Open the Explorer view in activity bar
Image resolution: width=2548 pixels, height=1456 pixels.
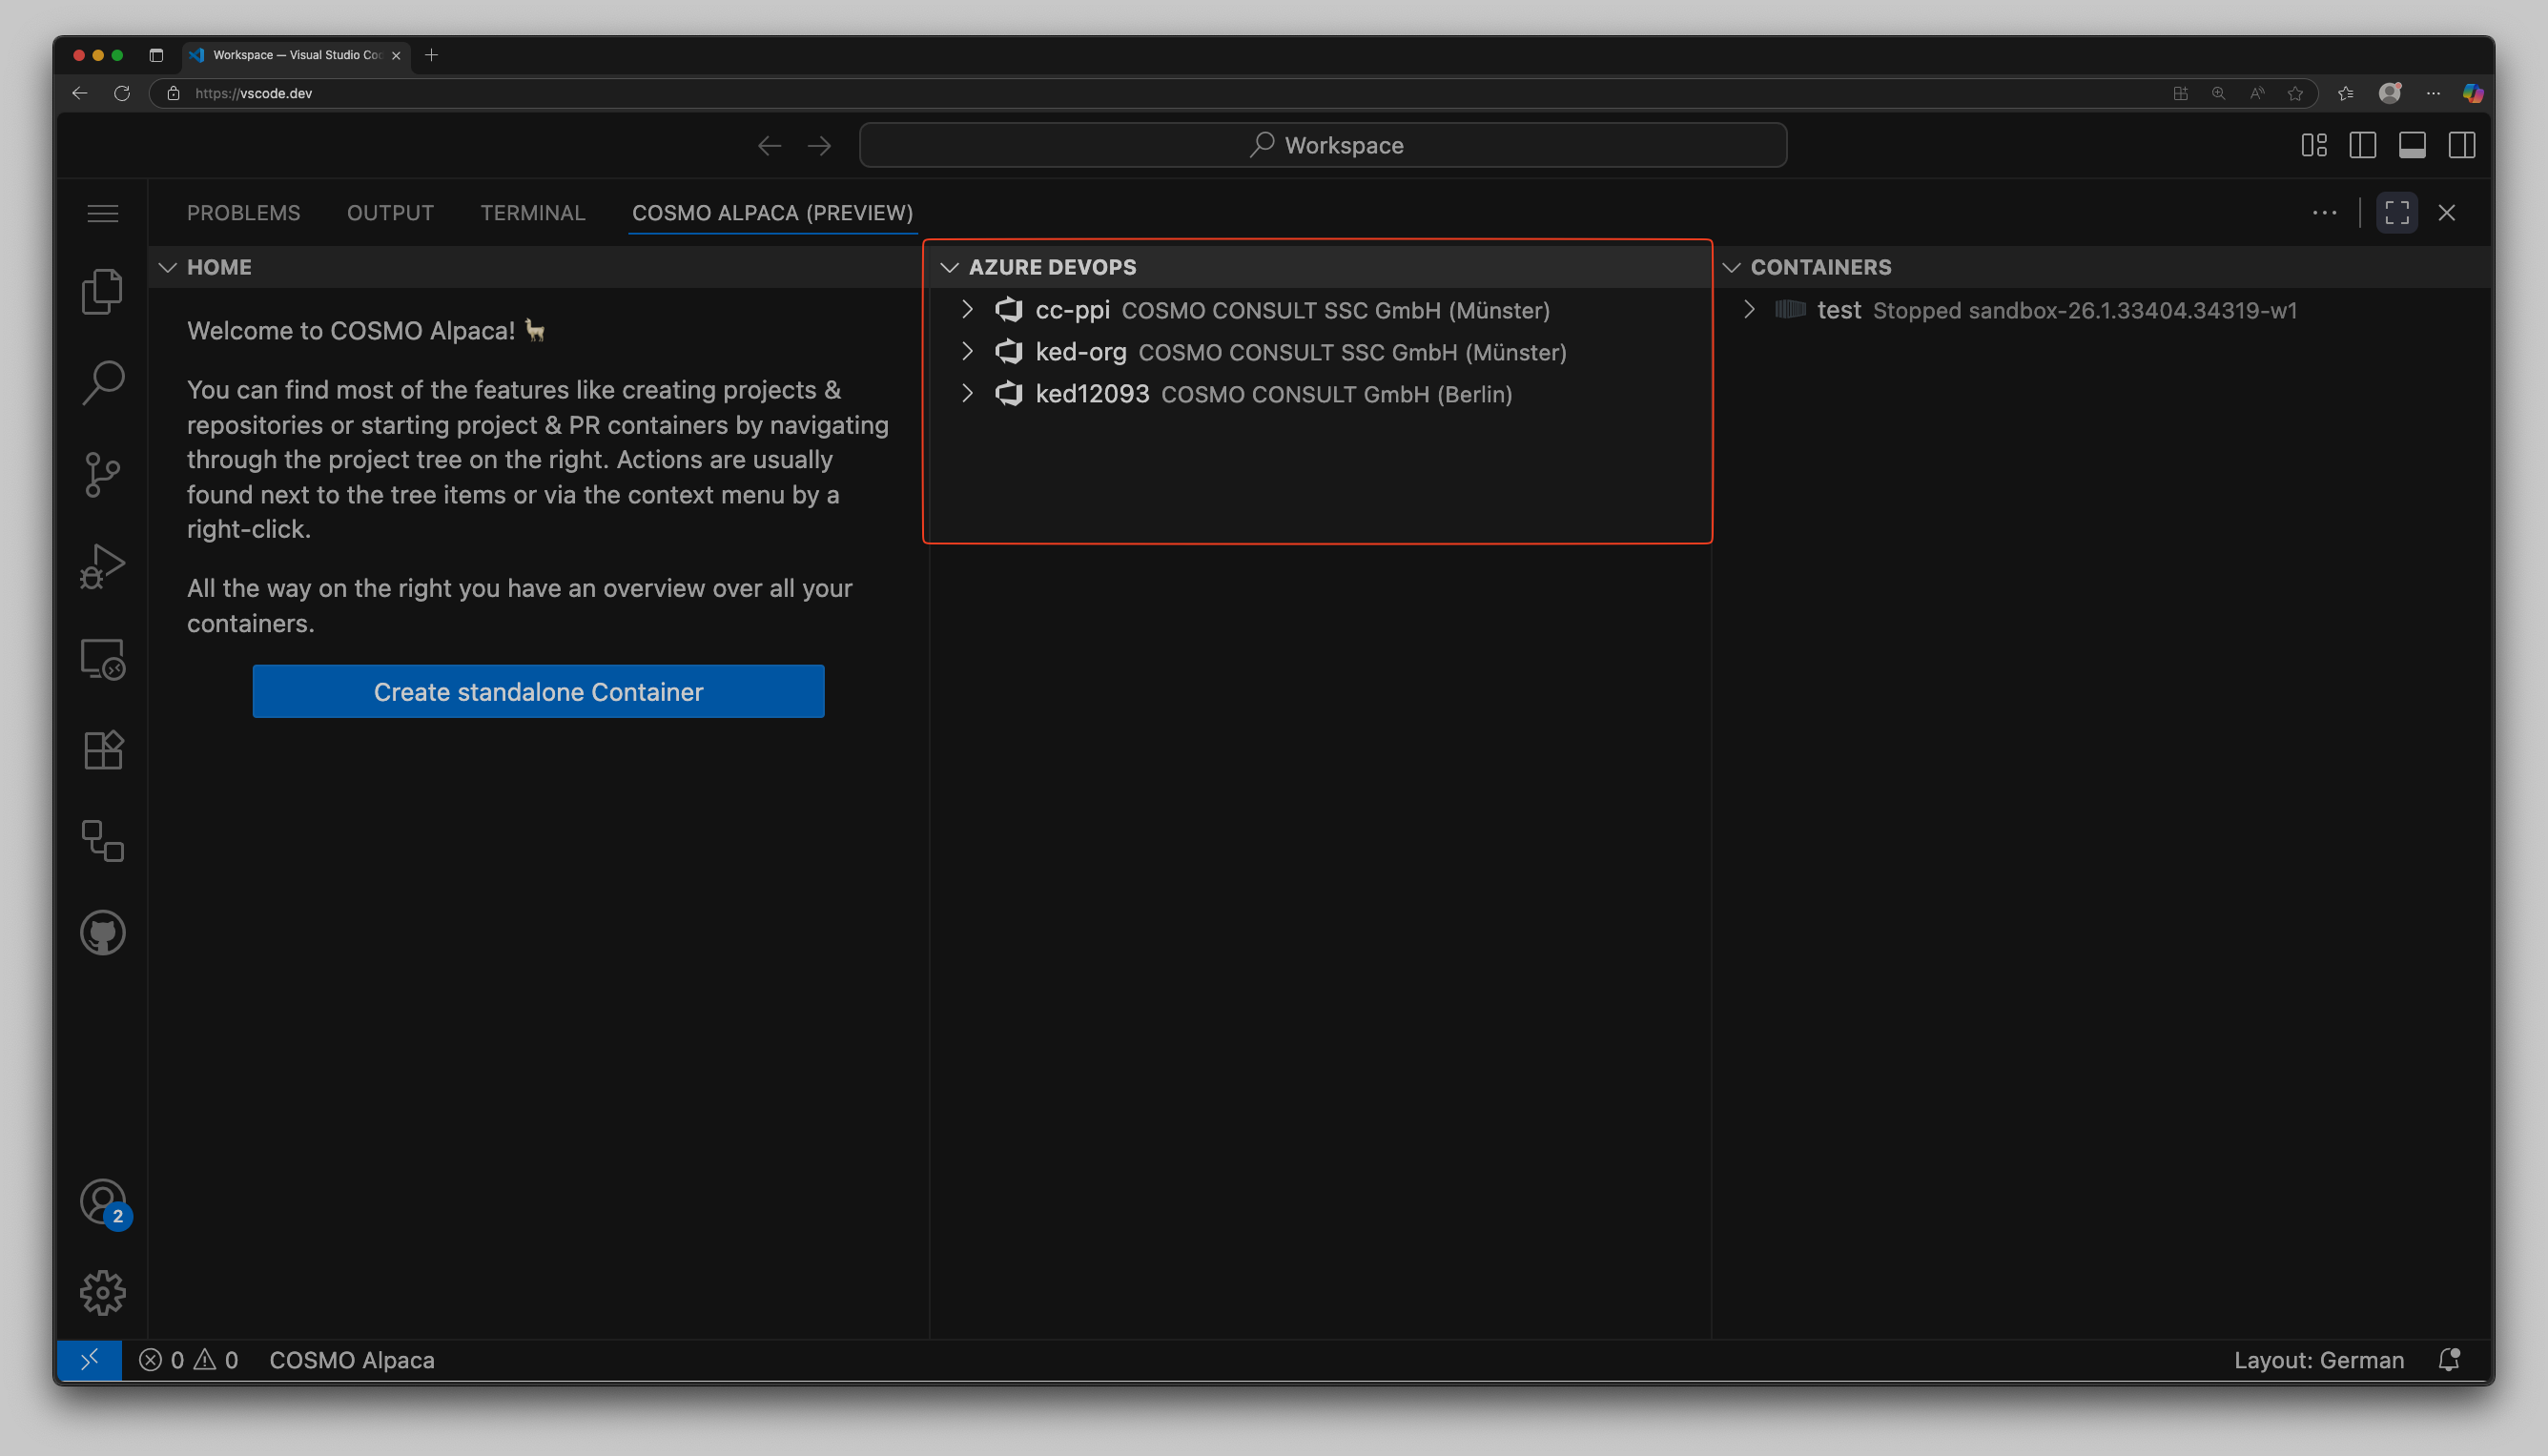[102, 291]
